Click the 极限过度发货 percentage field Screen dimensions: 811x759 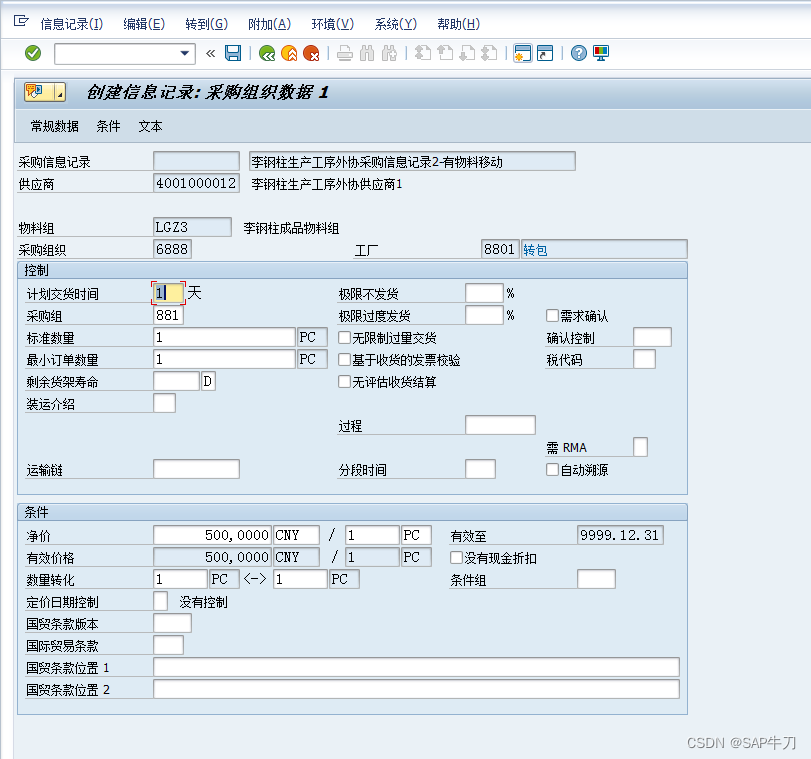[485, 316]
